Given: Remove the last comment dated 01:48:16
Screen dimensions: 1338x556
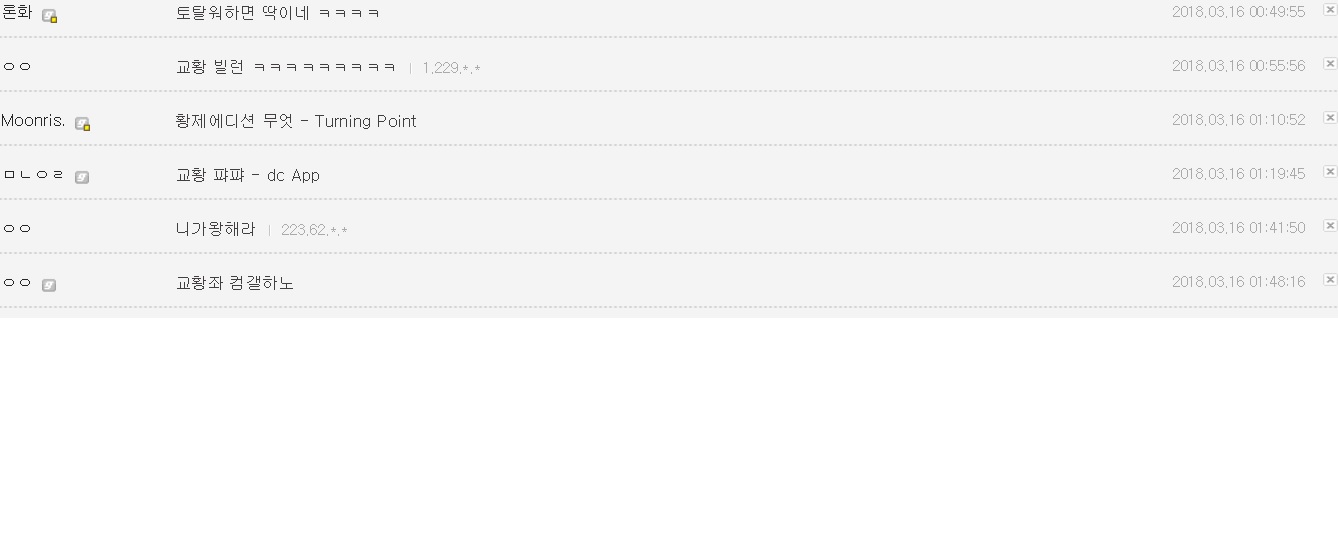Looking at the screenshot, I should point(1329,280).
